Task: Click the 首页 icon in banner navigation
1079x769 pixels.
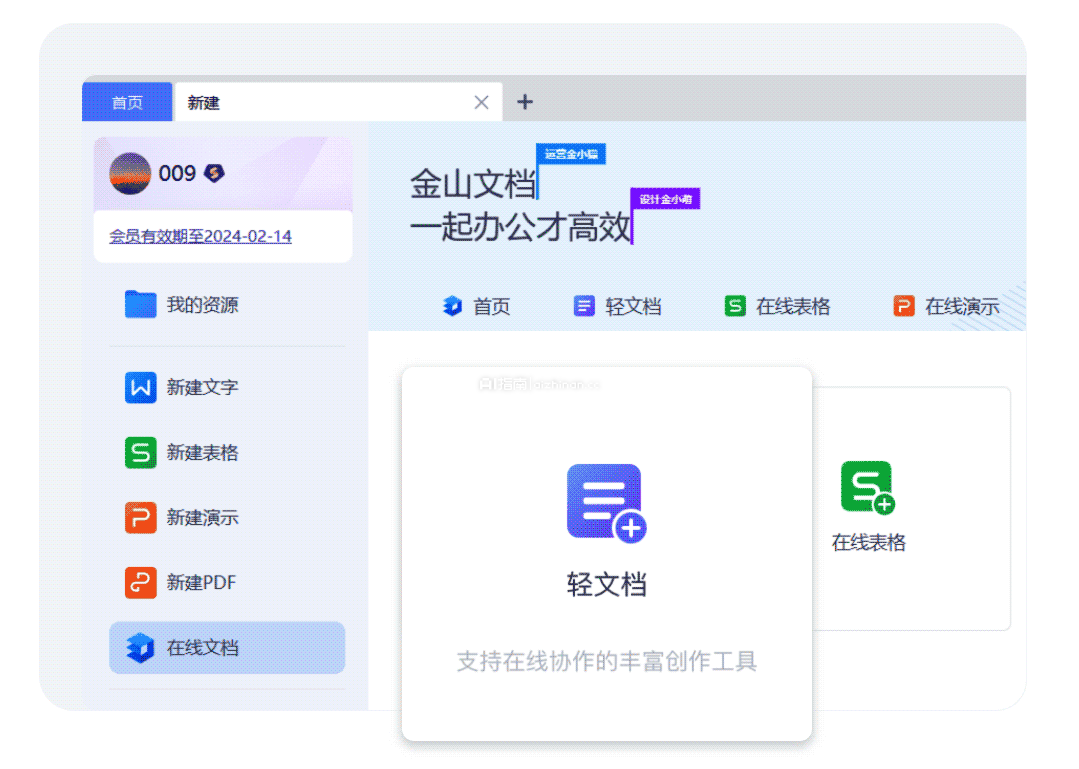Action: [x=452, y=305]
